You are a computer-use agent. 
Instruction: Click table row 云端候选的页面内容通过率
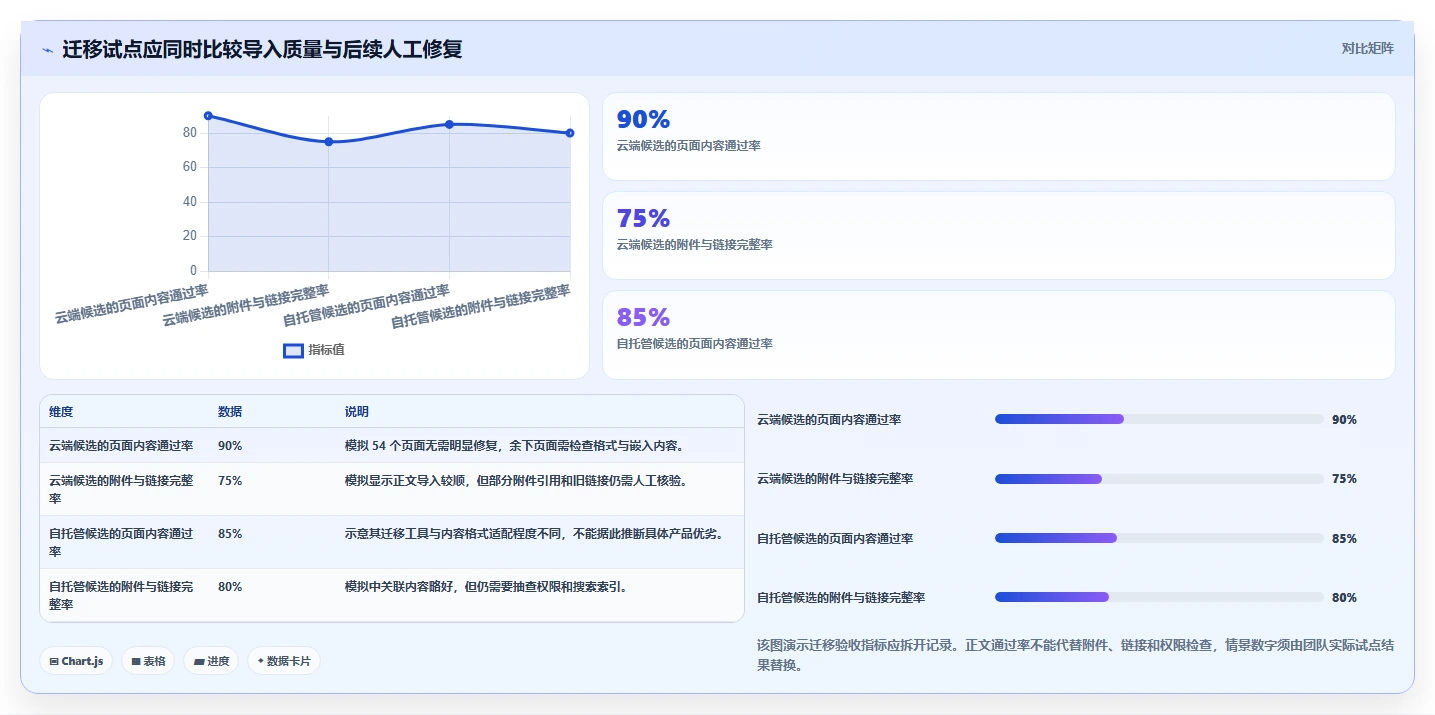click(392, 446)
